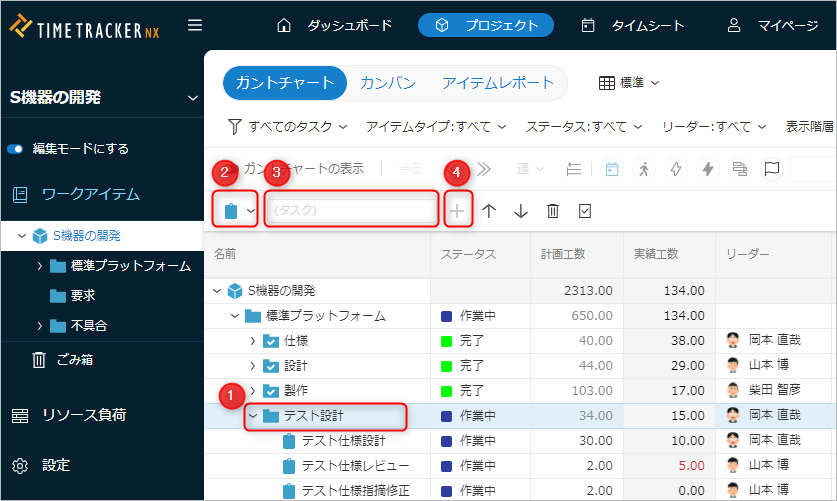Switch to the カンバン tab
This screenshot has height=501, width=837.
tap(388, 83)
